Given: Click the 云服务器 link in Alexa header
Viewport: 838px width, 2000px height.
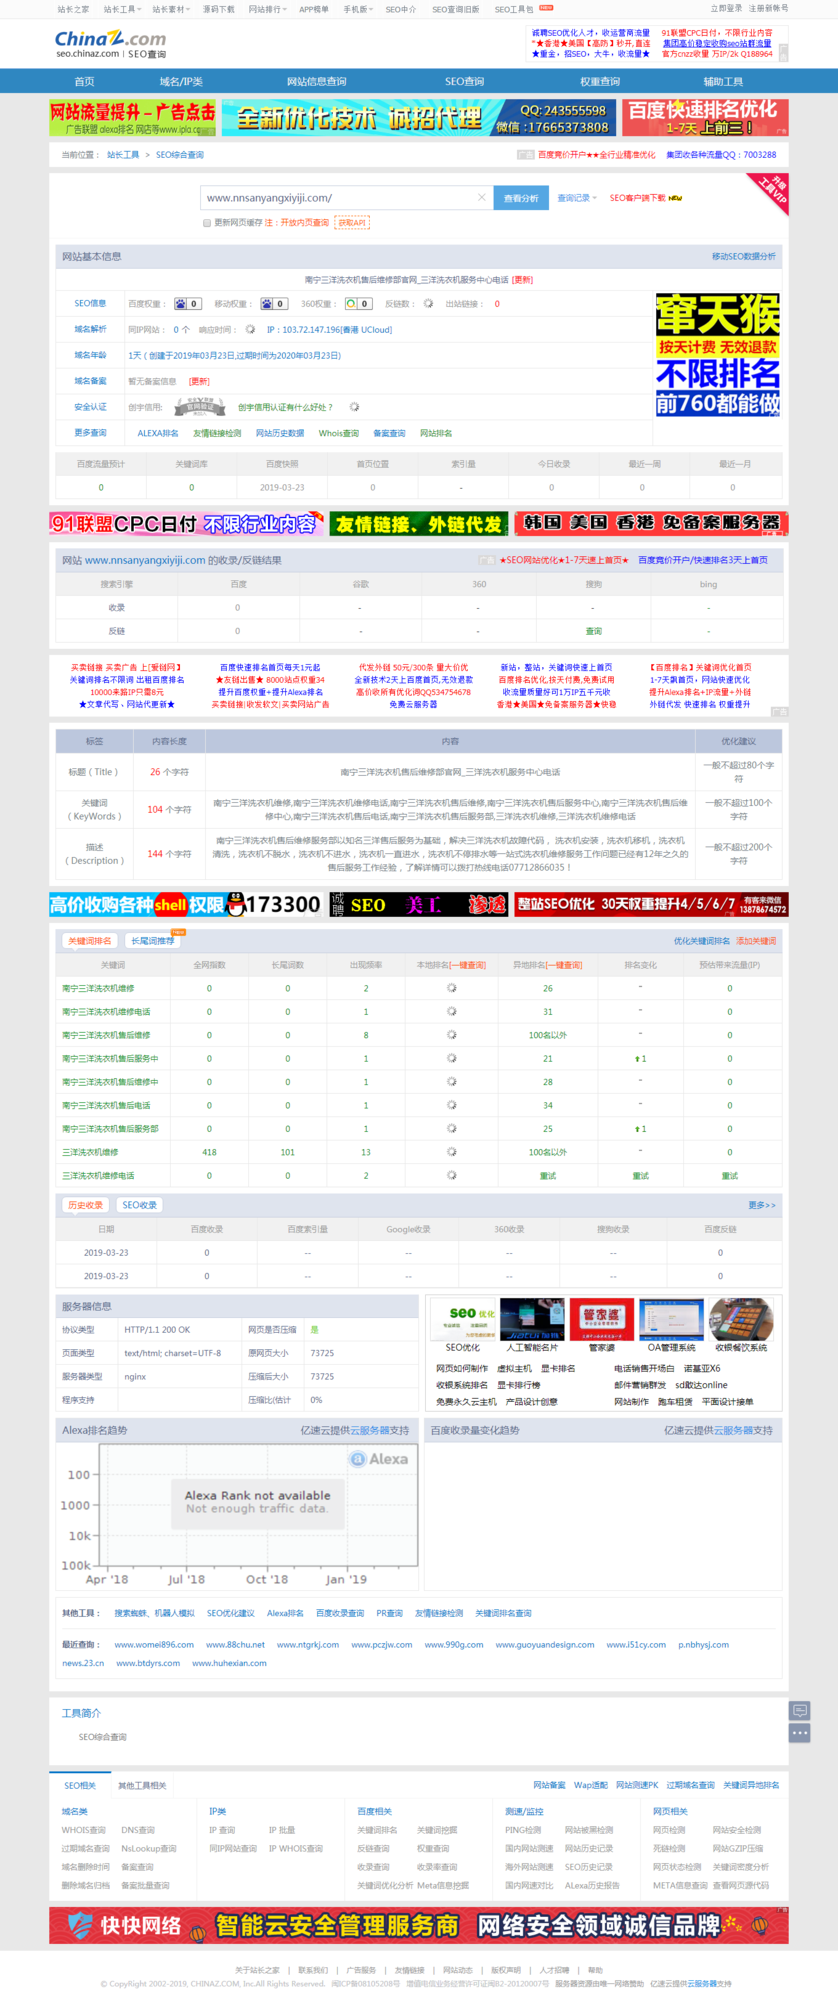Looking at the screenshot, I should (369, 1430).
